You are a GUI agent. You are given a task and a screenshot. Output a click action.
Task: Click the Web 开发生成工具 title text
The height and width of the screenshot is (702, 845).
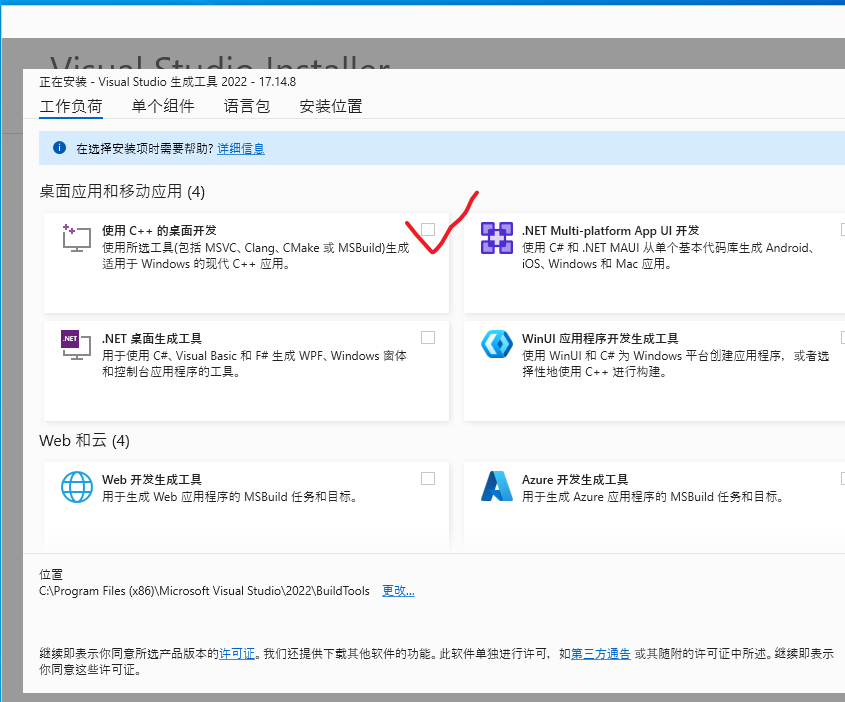152,479
